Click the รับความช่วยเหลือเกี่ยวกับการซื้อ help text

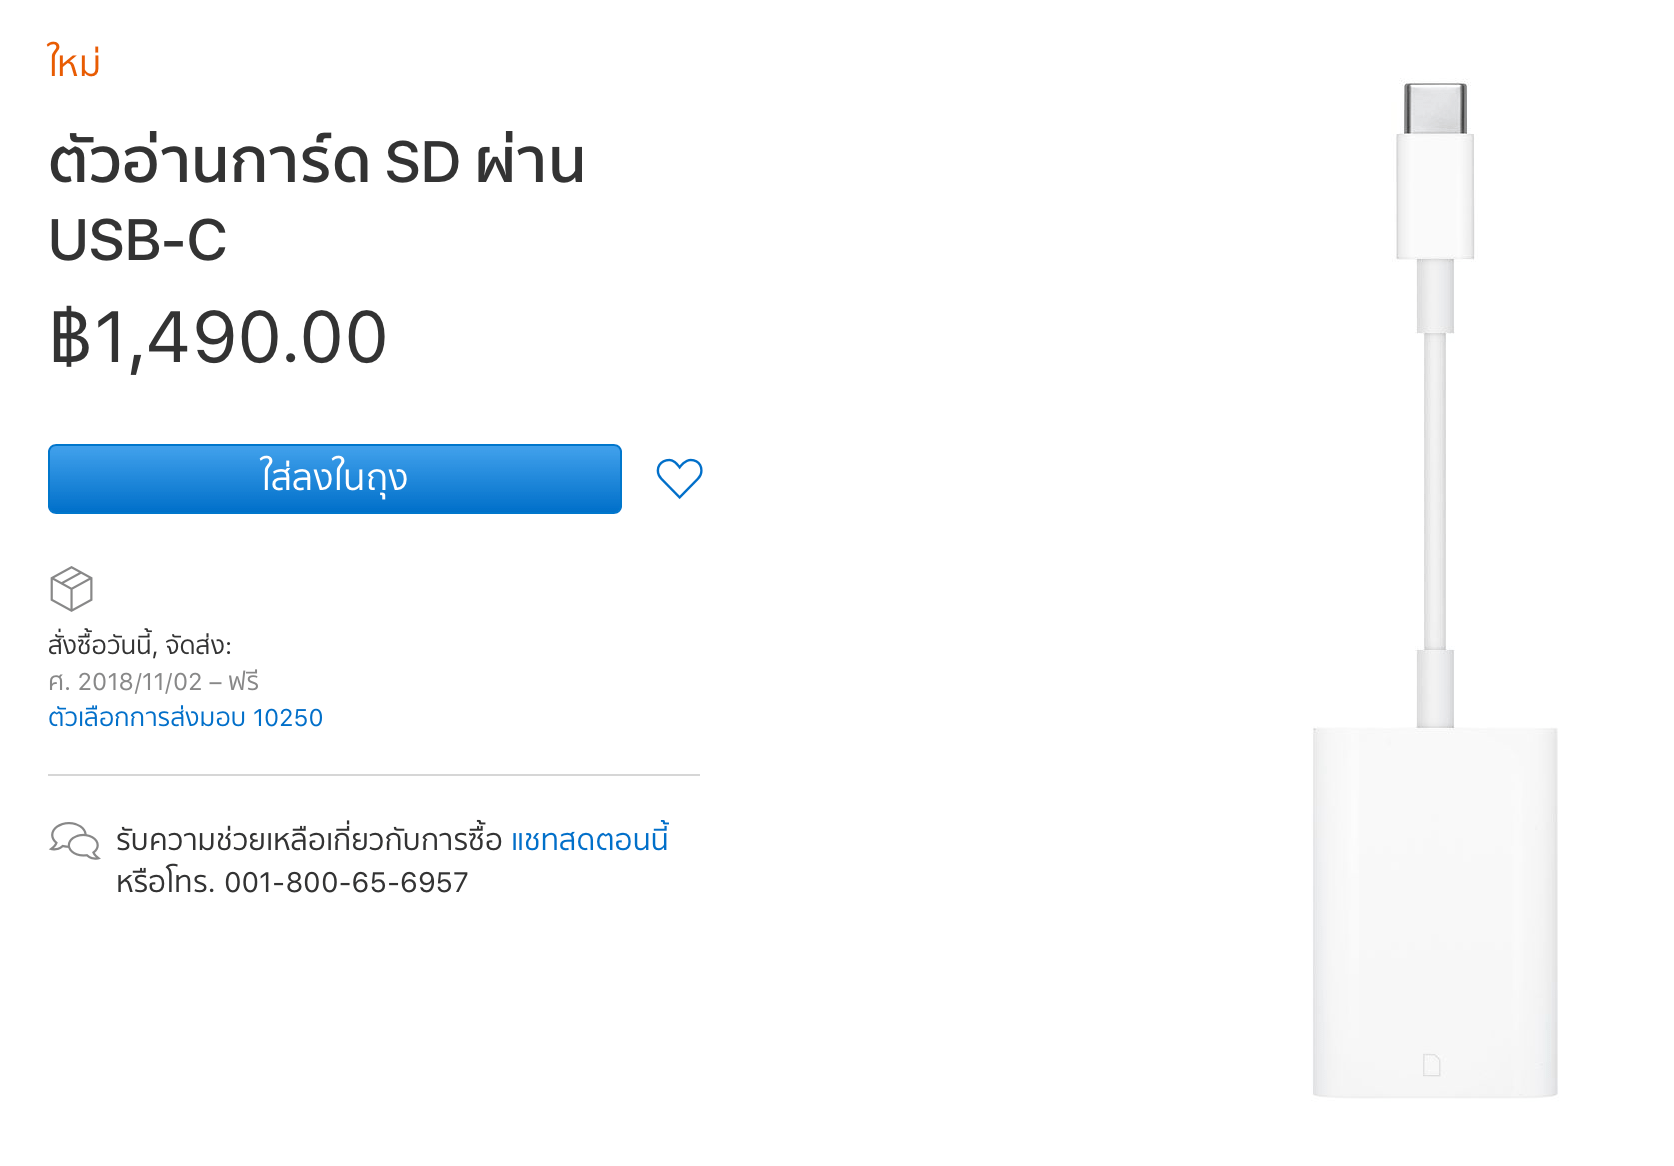[x=309, y=839]
